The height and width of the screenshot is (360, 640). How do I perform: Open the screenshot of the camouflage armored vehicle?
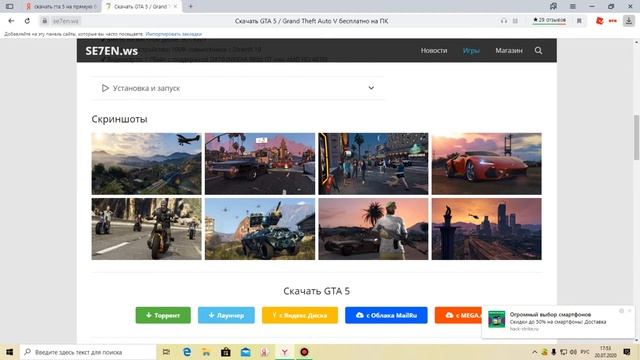(x=260, y=229)
